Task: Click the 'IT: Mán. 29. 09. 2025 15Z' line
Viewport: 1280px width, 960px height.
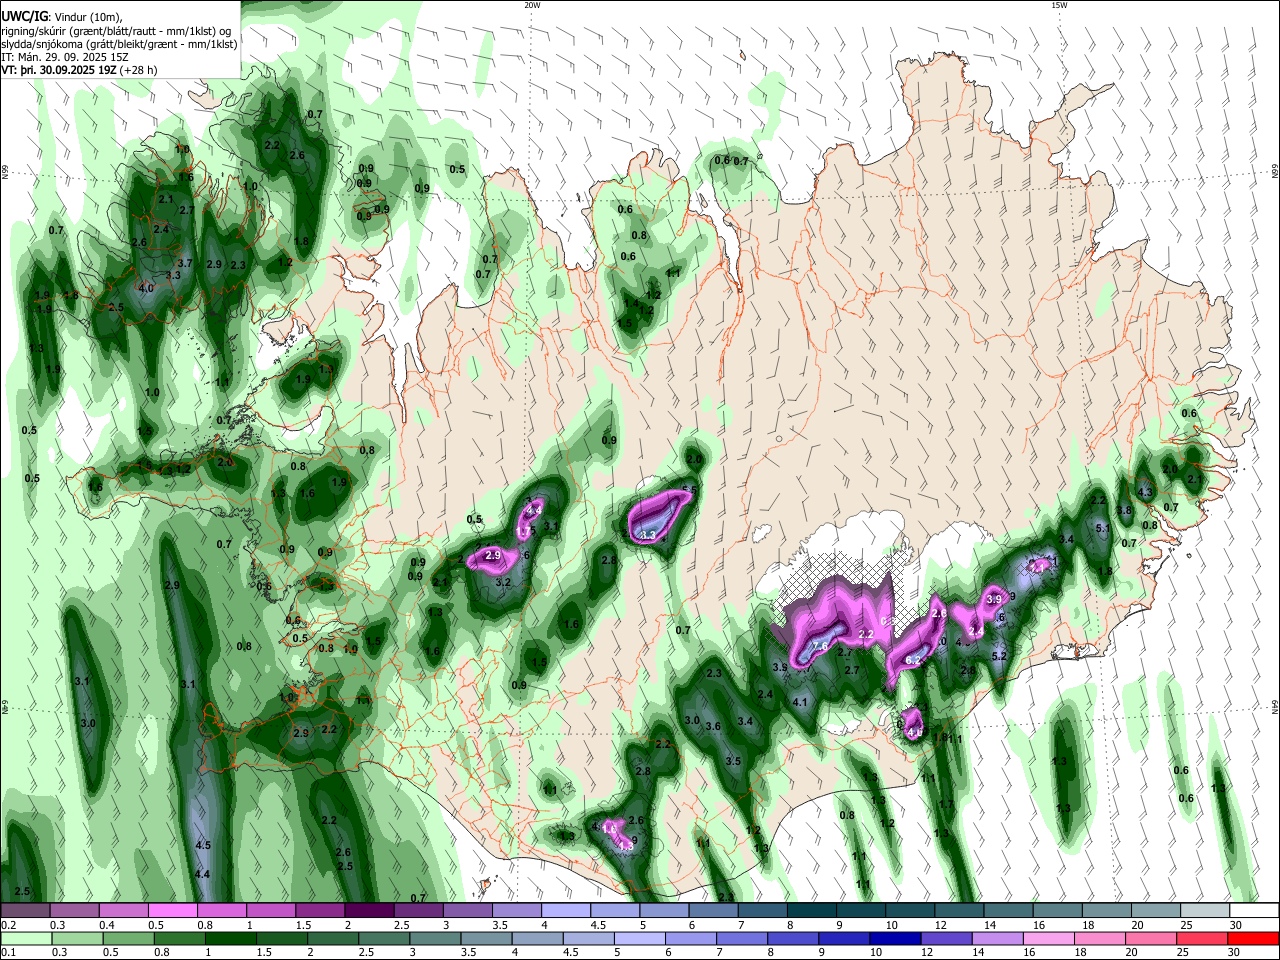Action: [63, 57]
